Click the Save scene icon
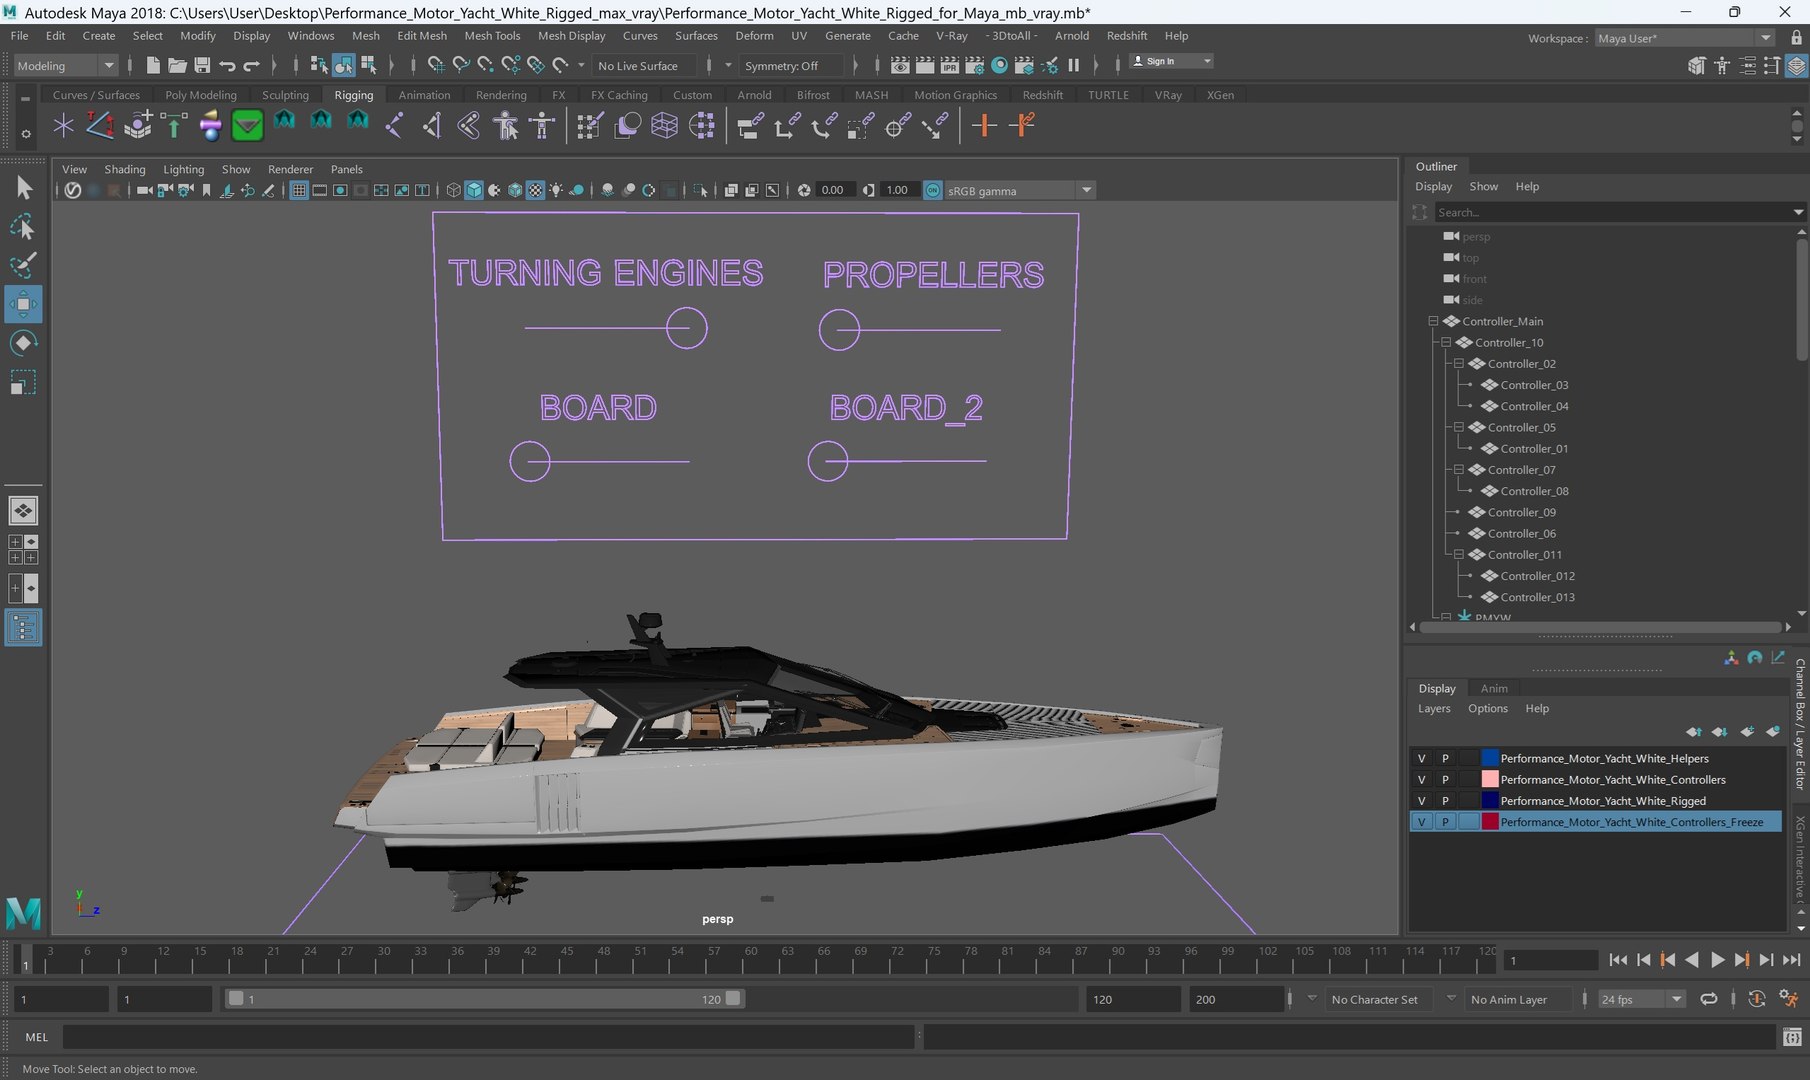Screen dimensions: 1810x1080 click(202, 65)
